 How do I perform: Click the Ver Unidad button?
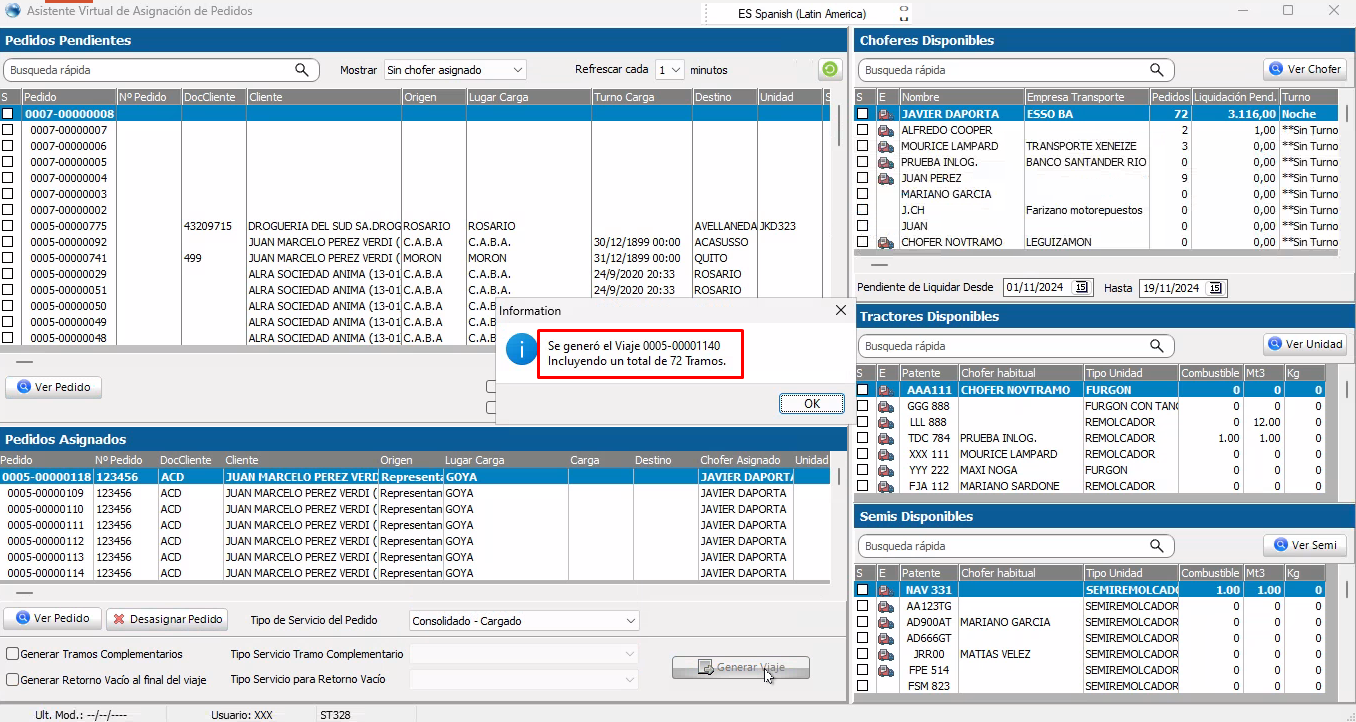(1305, 344)
